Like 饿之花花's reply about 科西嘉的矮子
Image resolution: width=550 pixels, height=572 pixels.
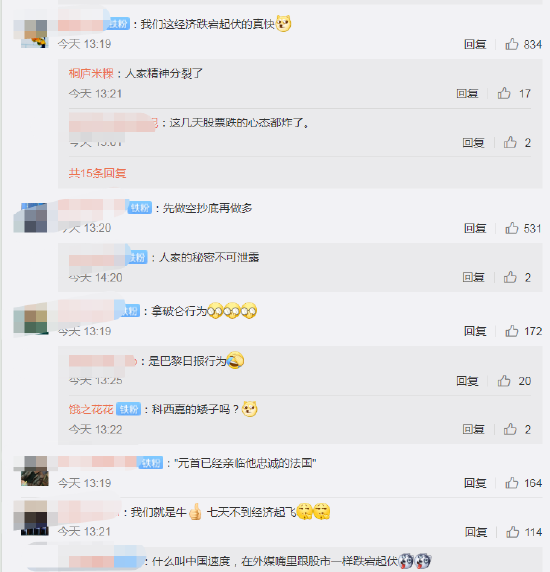pos(510,429)
